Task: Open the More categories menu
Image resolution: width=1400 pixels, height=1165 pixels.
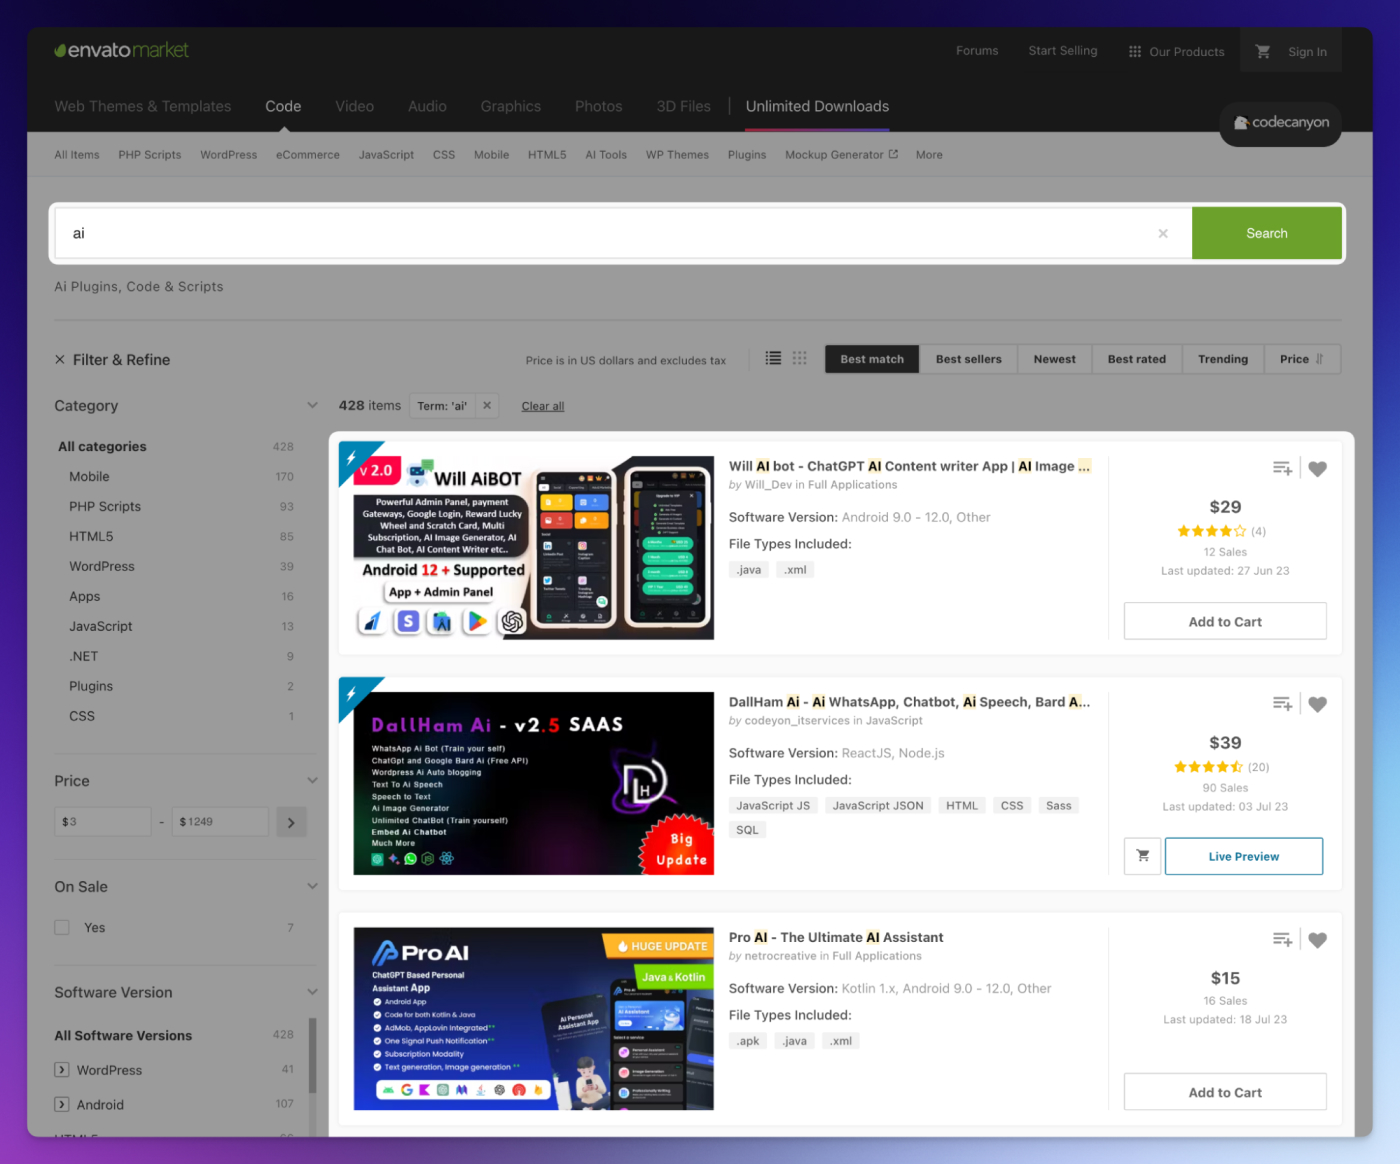Action: point(929,155)
